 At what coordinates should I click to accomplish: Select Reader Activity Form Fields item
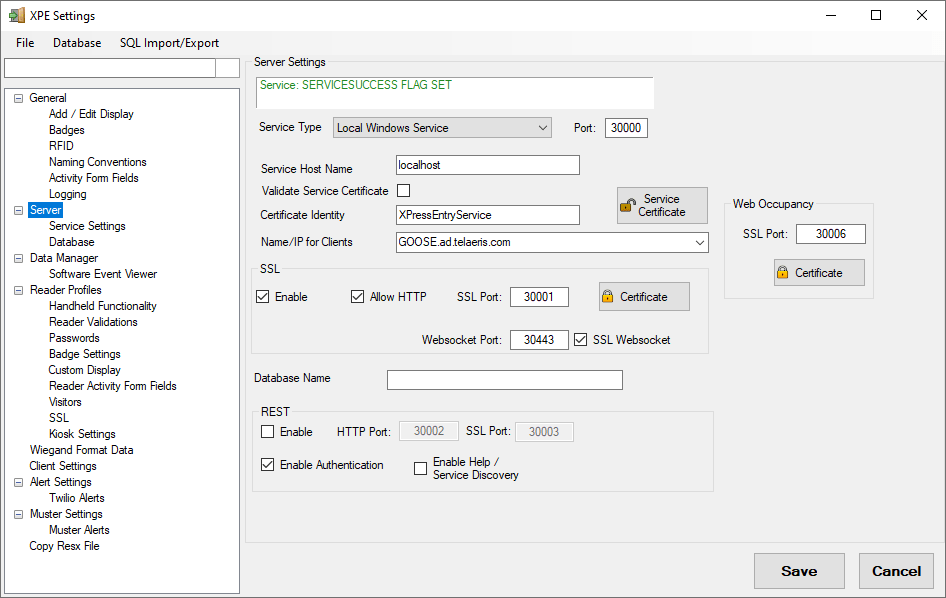point(113,386)
